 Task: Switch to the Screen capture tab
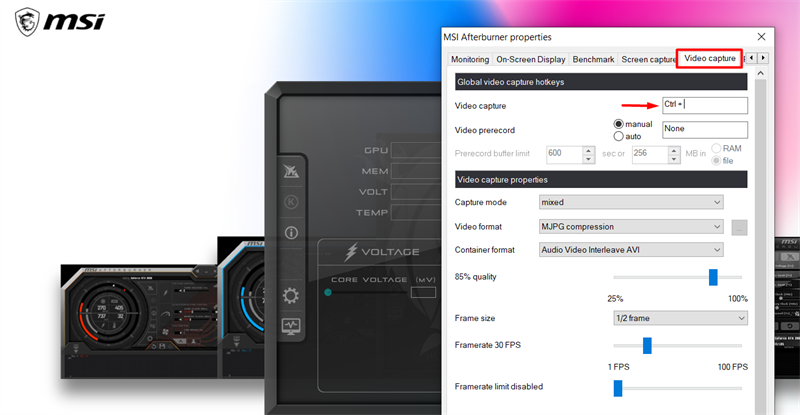tap(647, 59)
